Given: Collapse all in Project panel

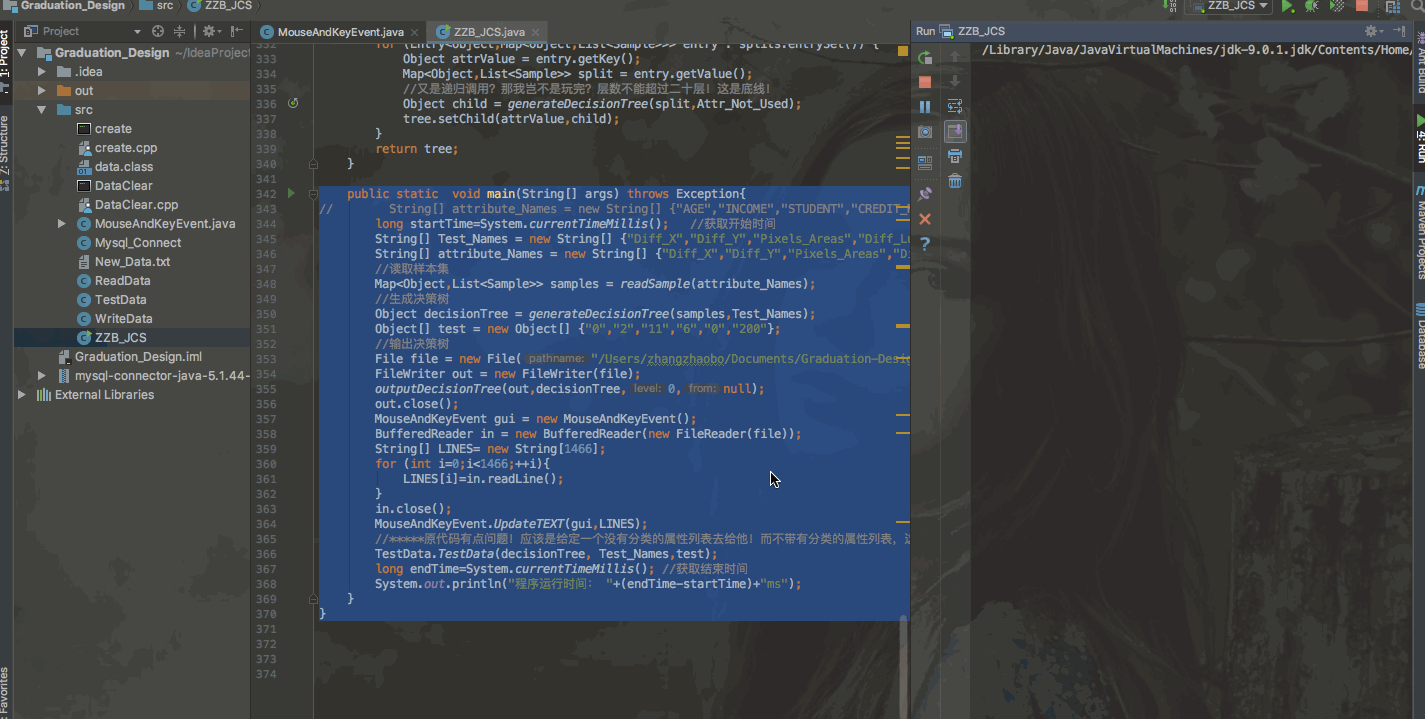Looking at the screenshot, I should (180, 32).
